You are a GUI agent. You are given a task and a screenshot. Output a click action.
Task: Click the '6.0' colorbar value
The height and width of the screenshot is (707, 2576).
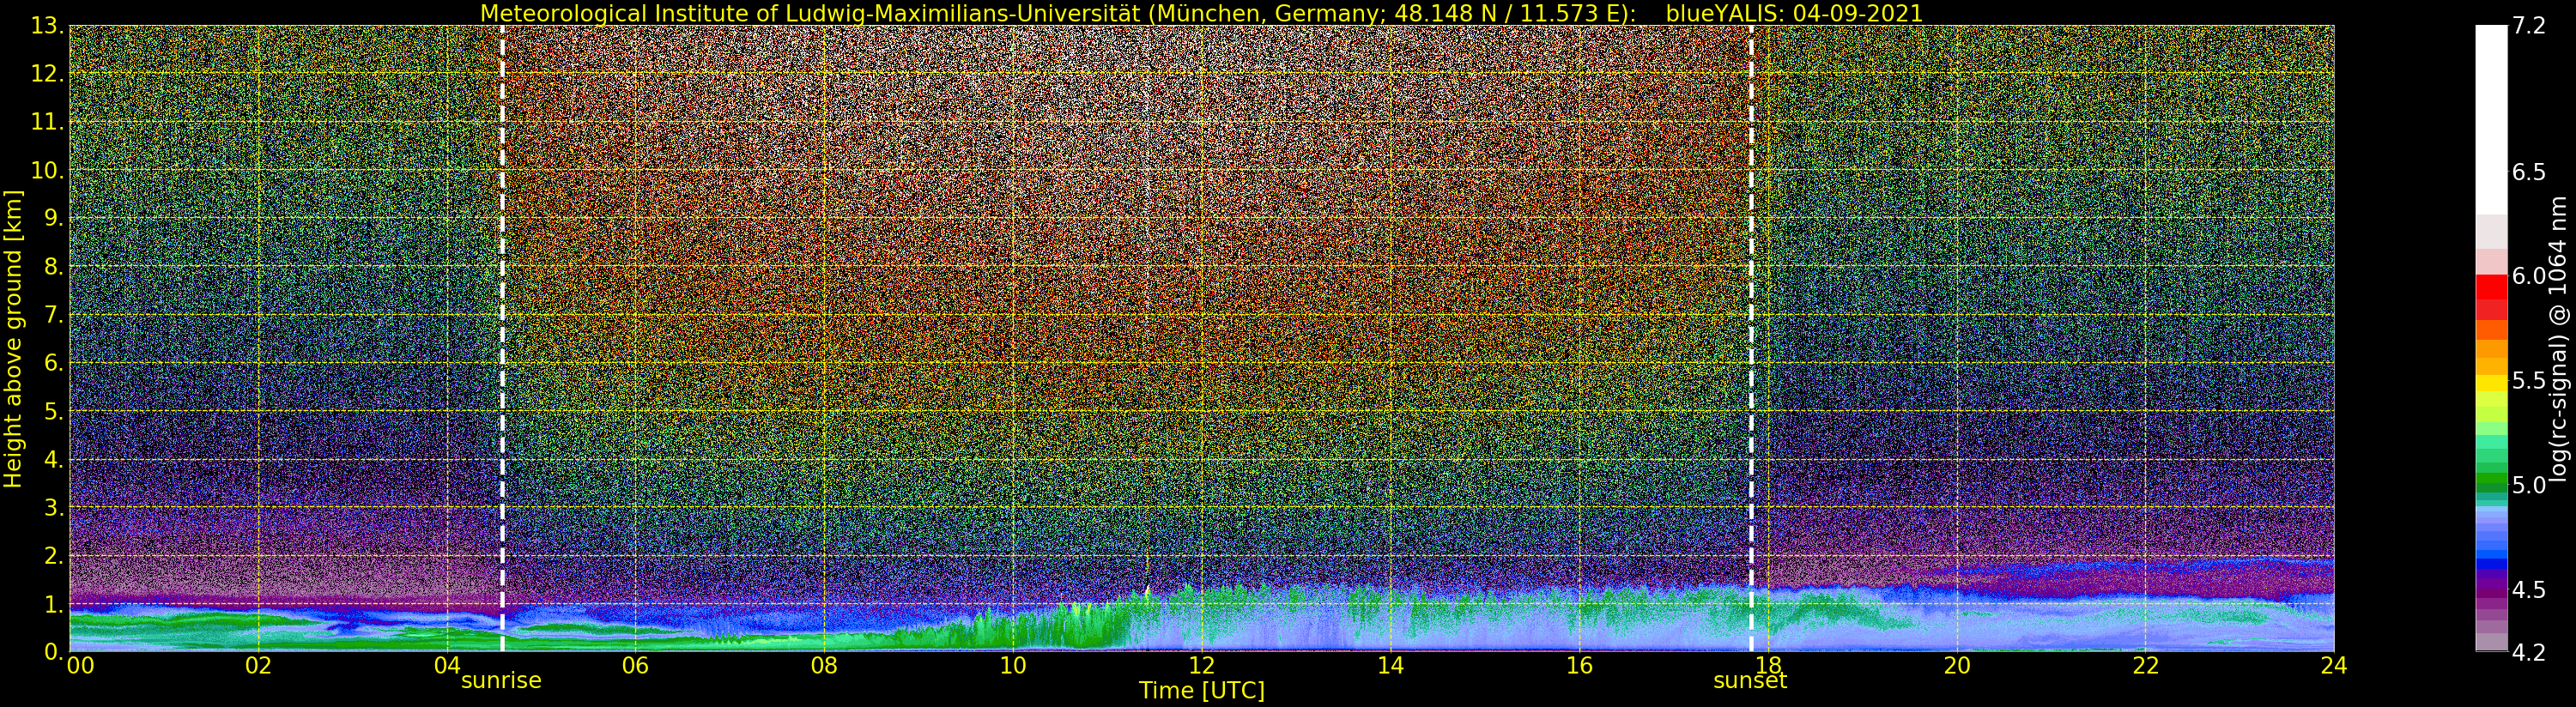(x=2529, y=276)
